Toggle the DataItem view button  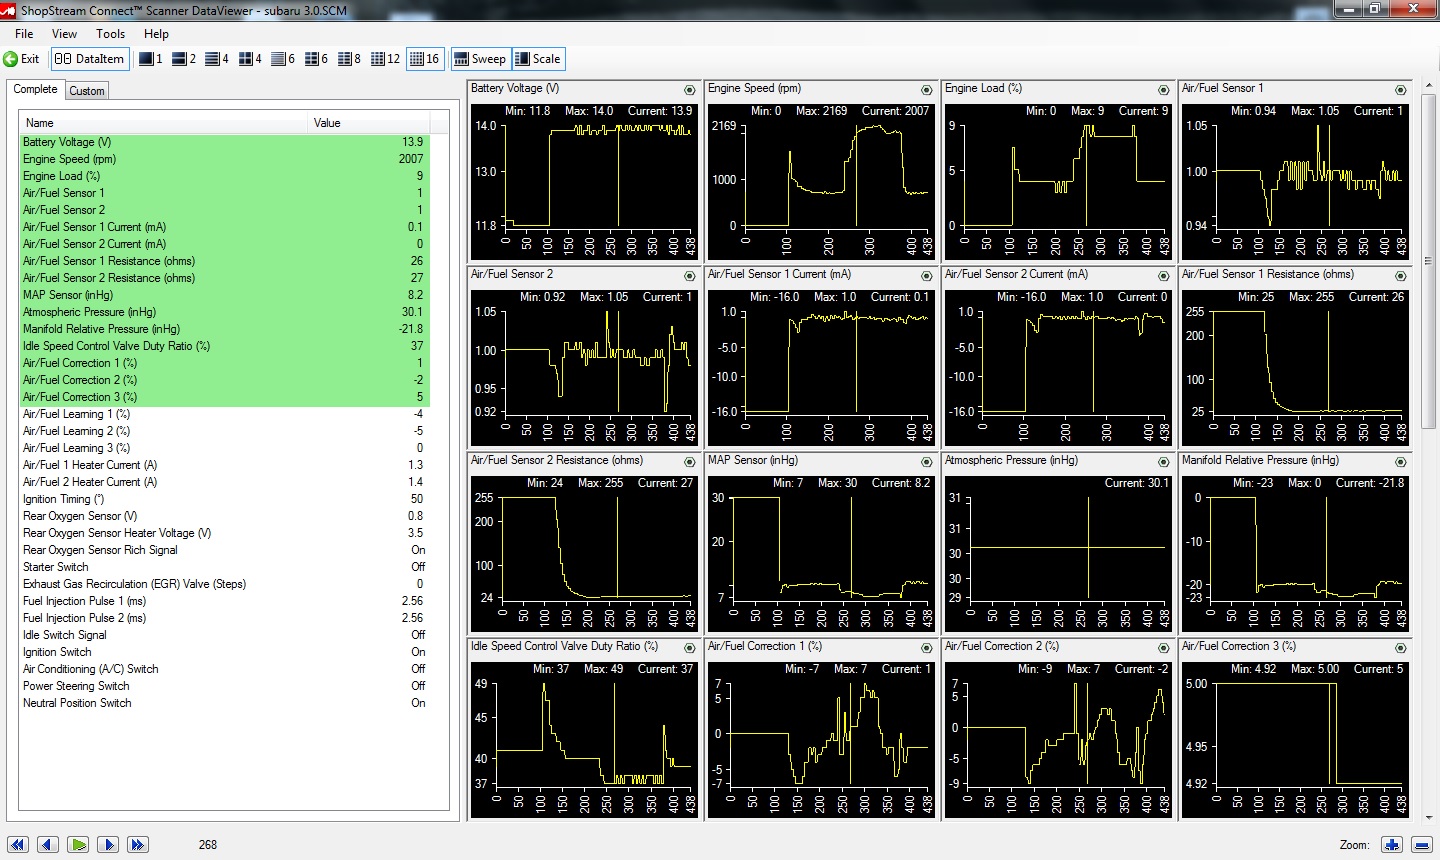(90, 59)
